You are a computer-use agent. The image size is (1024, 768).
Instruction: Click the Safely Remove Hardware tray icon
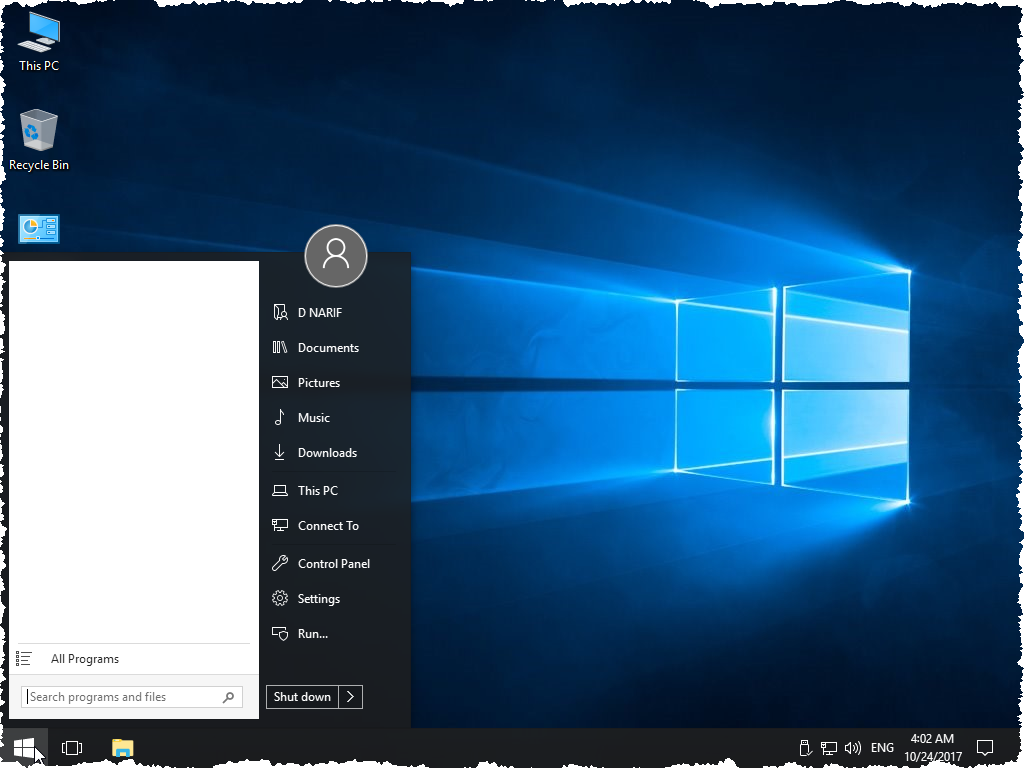pyautogui.click(x=805, y=747)
